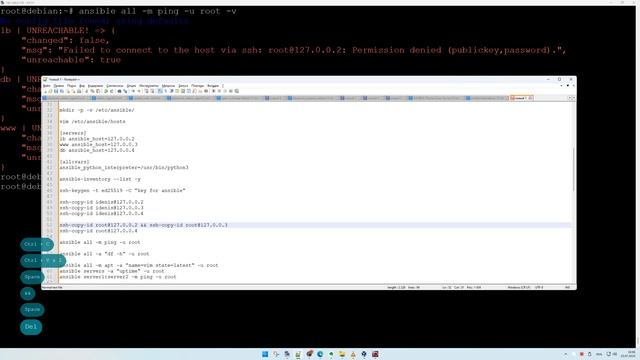Click the taskbar search icon
This screenshot has width=640, height=360.
click(276, 354)
